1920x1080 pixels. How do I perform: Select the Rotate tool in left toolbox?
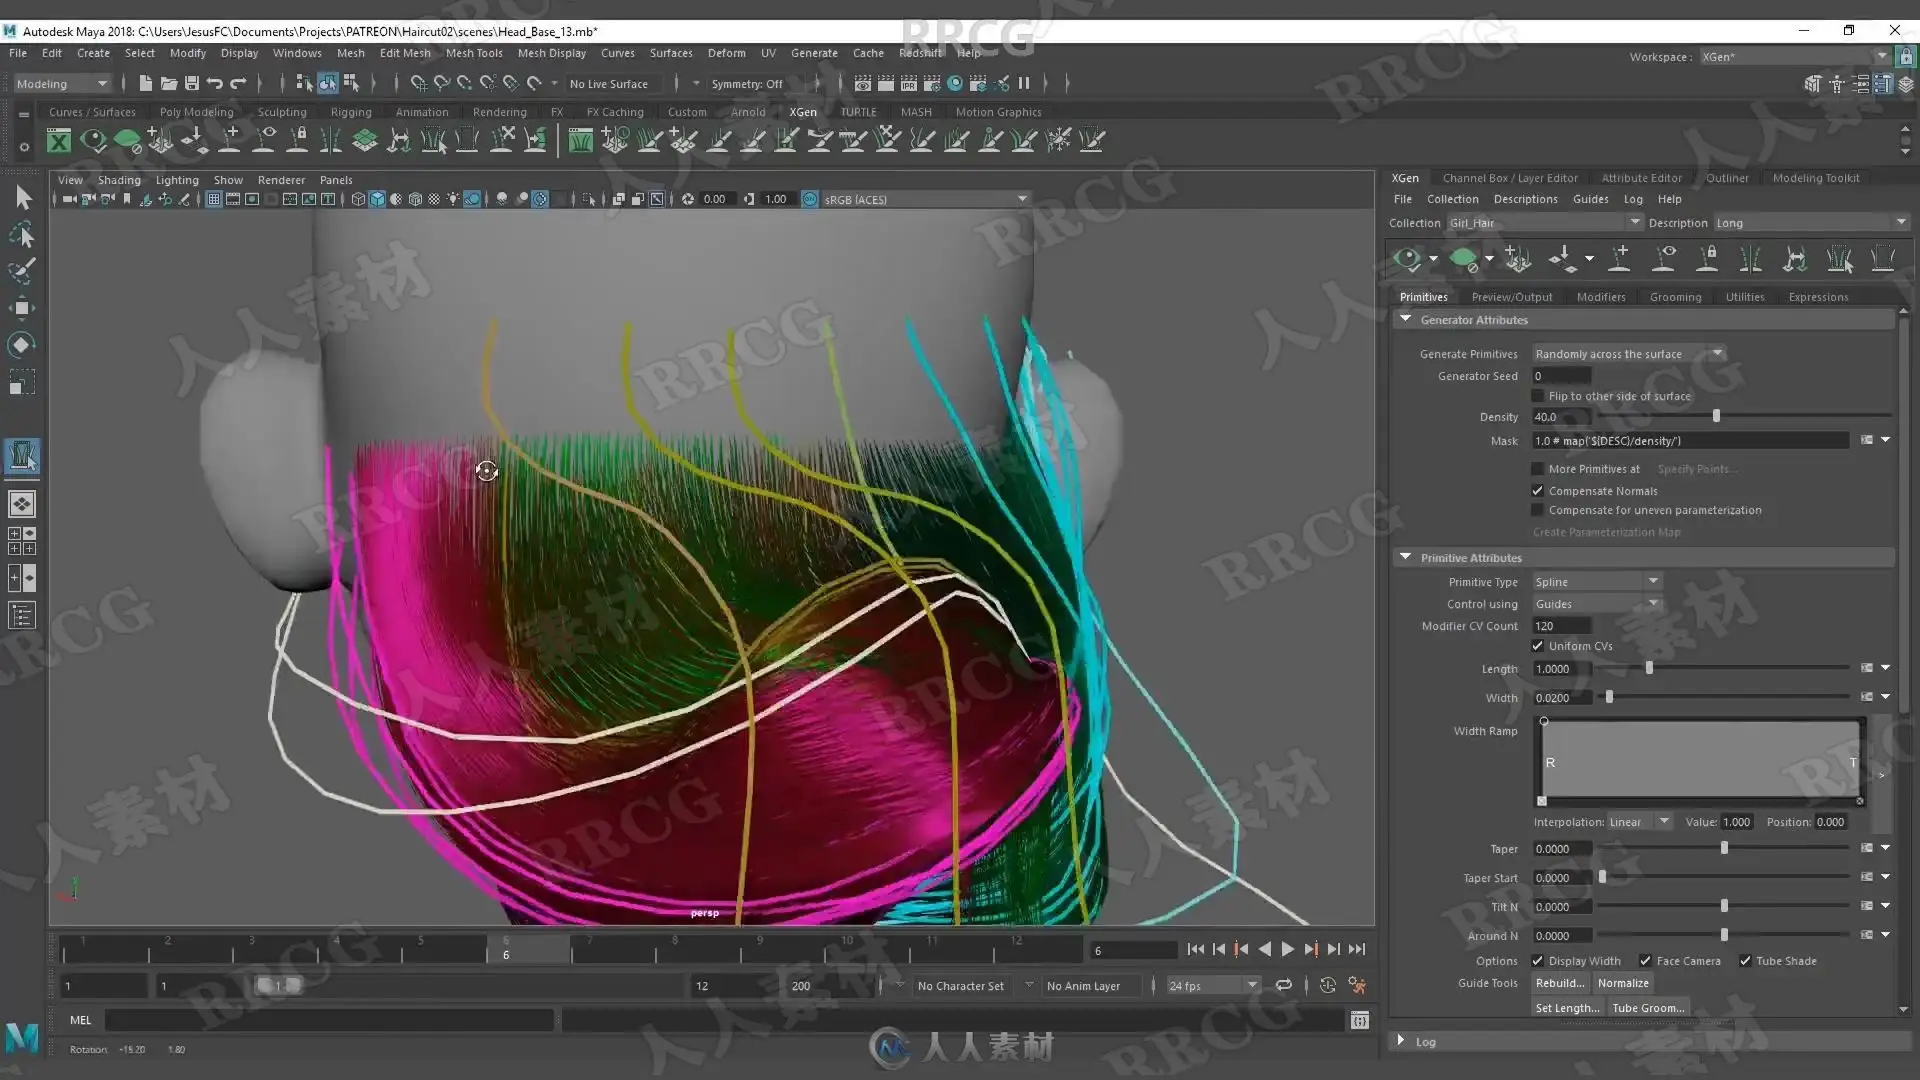[21, 345]
